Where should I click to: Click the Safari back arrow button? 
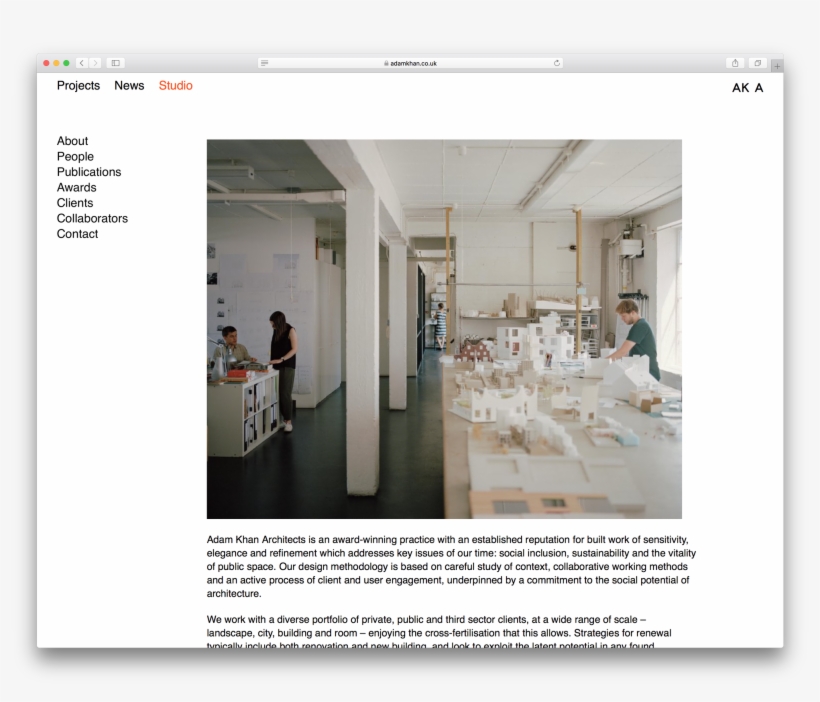82,63
